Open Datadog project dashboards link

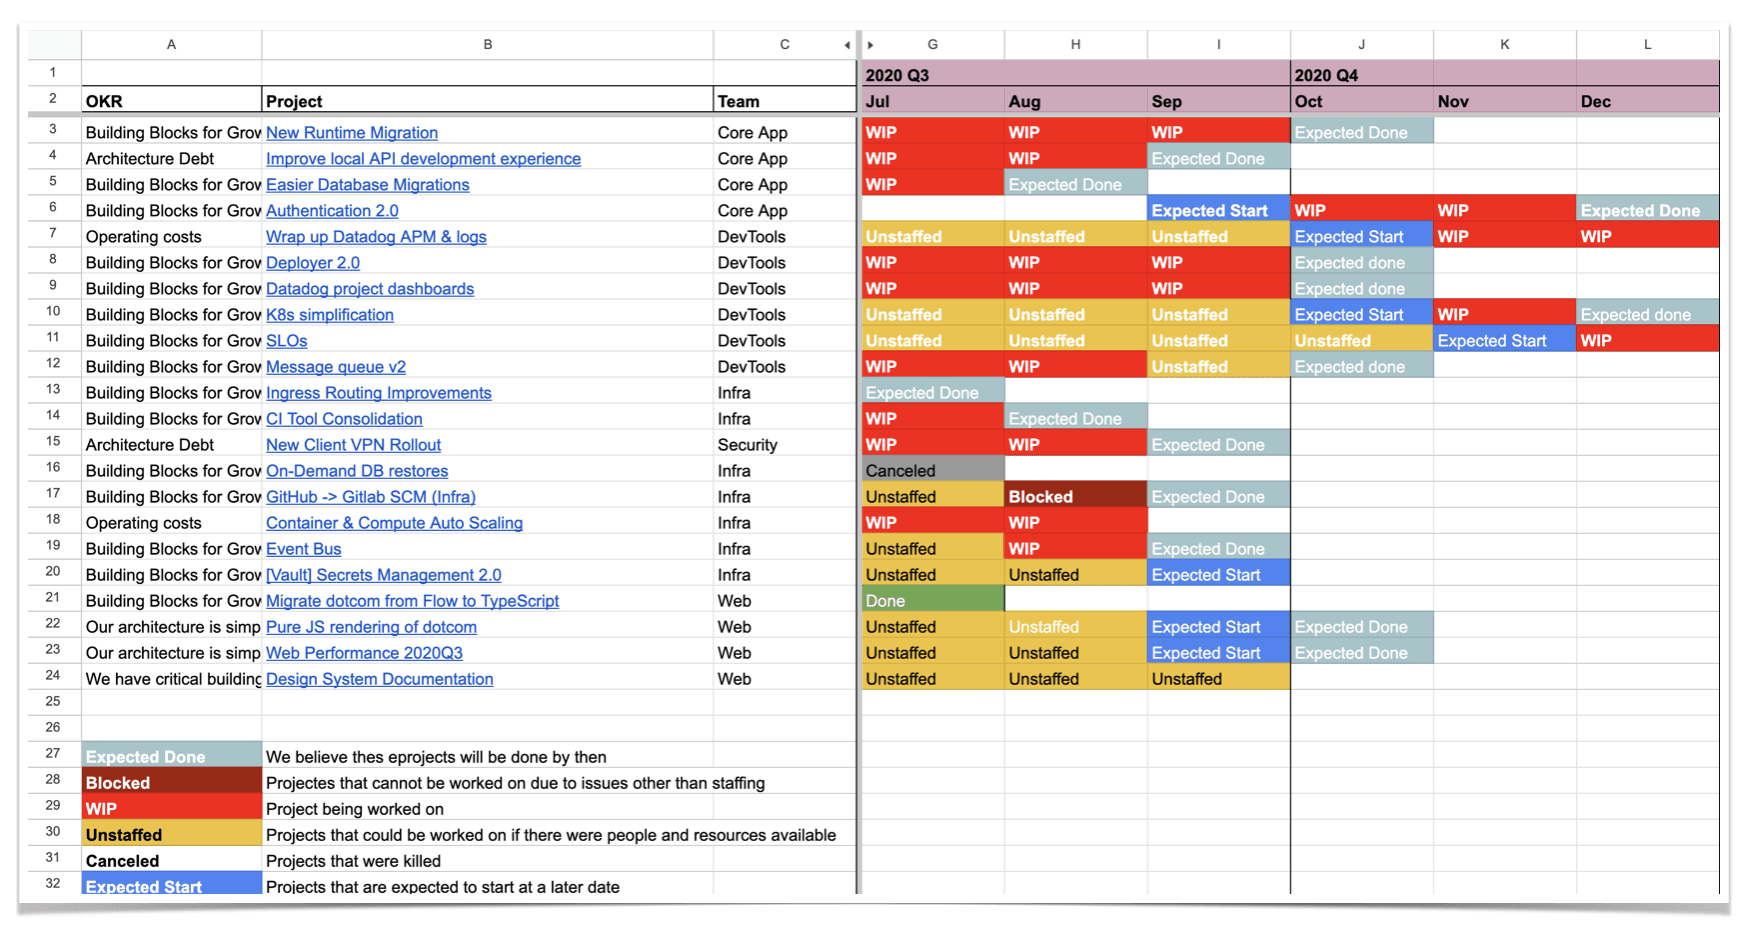[x=370, y=289]
